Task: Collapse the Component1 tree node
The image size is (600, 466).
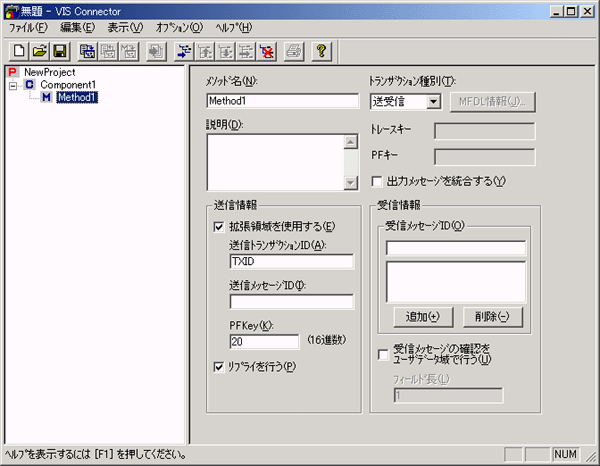Action: pyautogui.click(x=13, y=86)
